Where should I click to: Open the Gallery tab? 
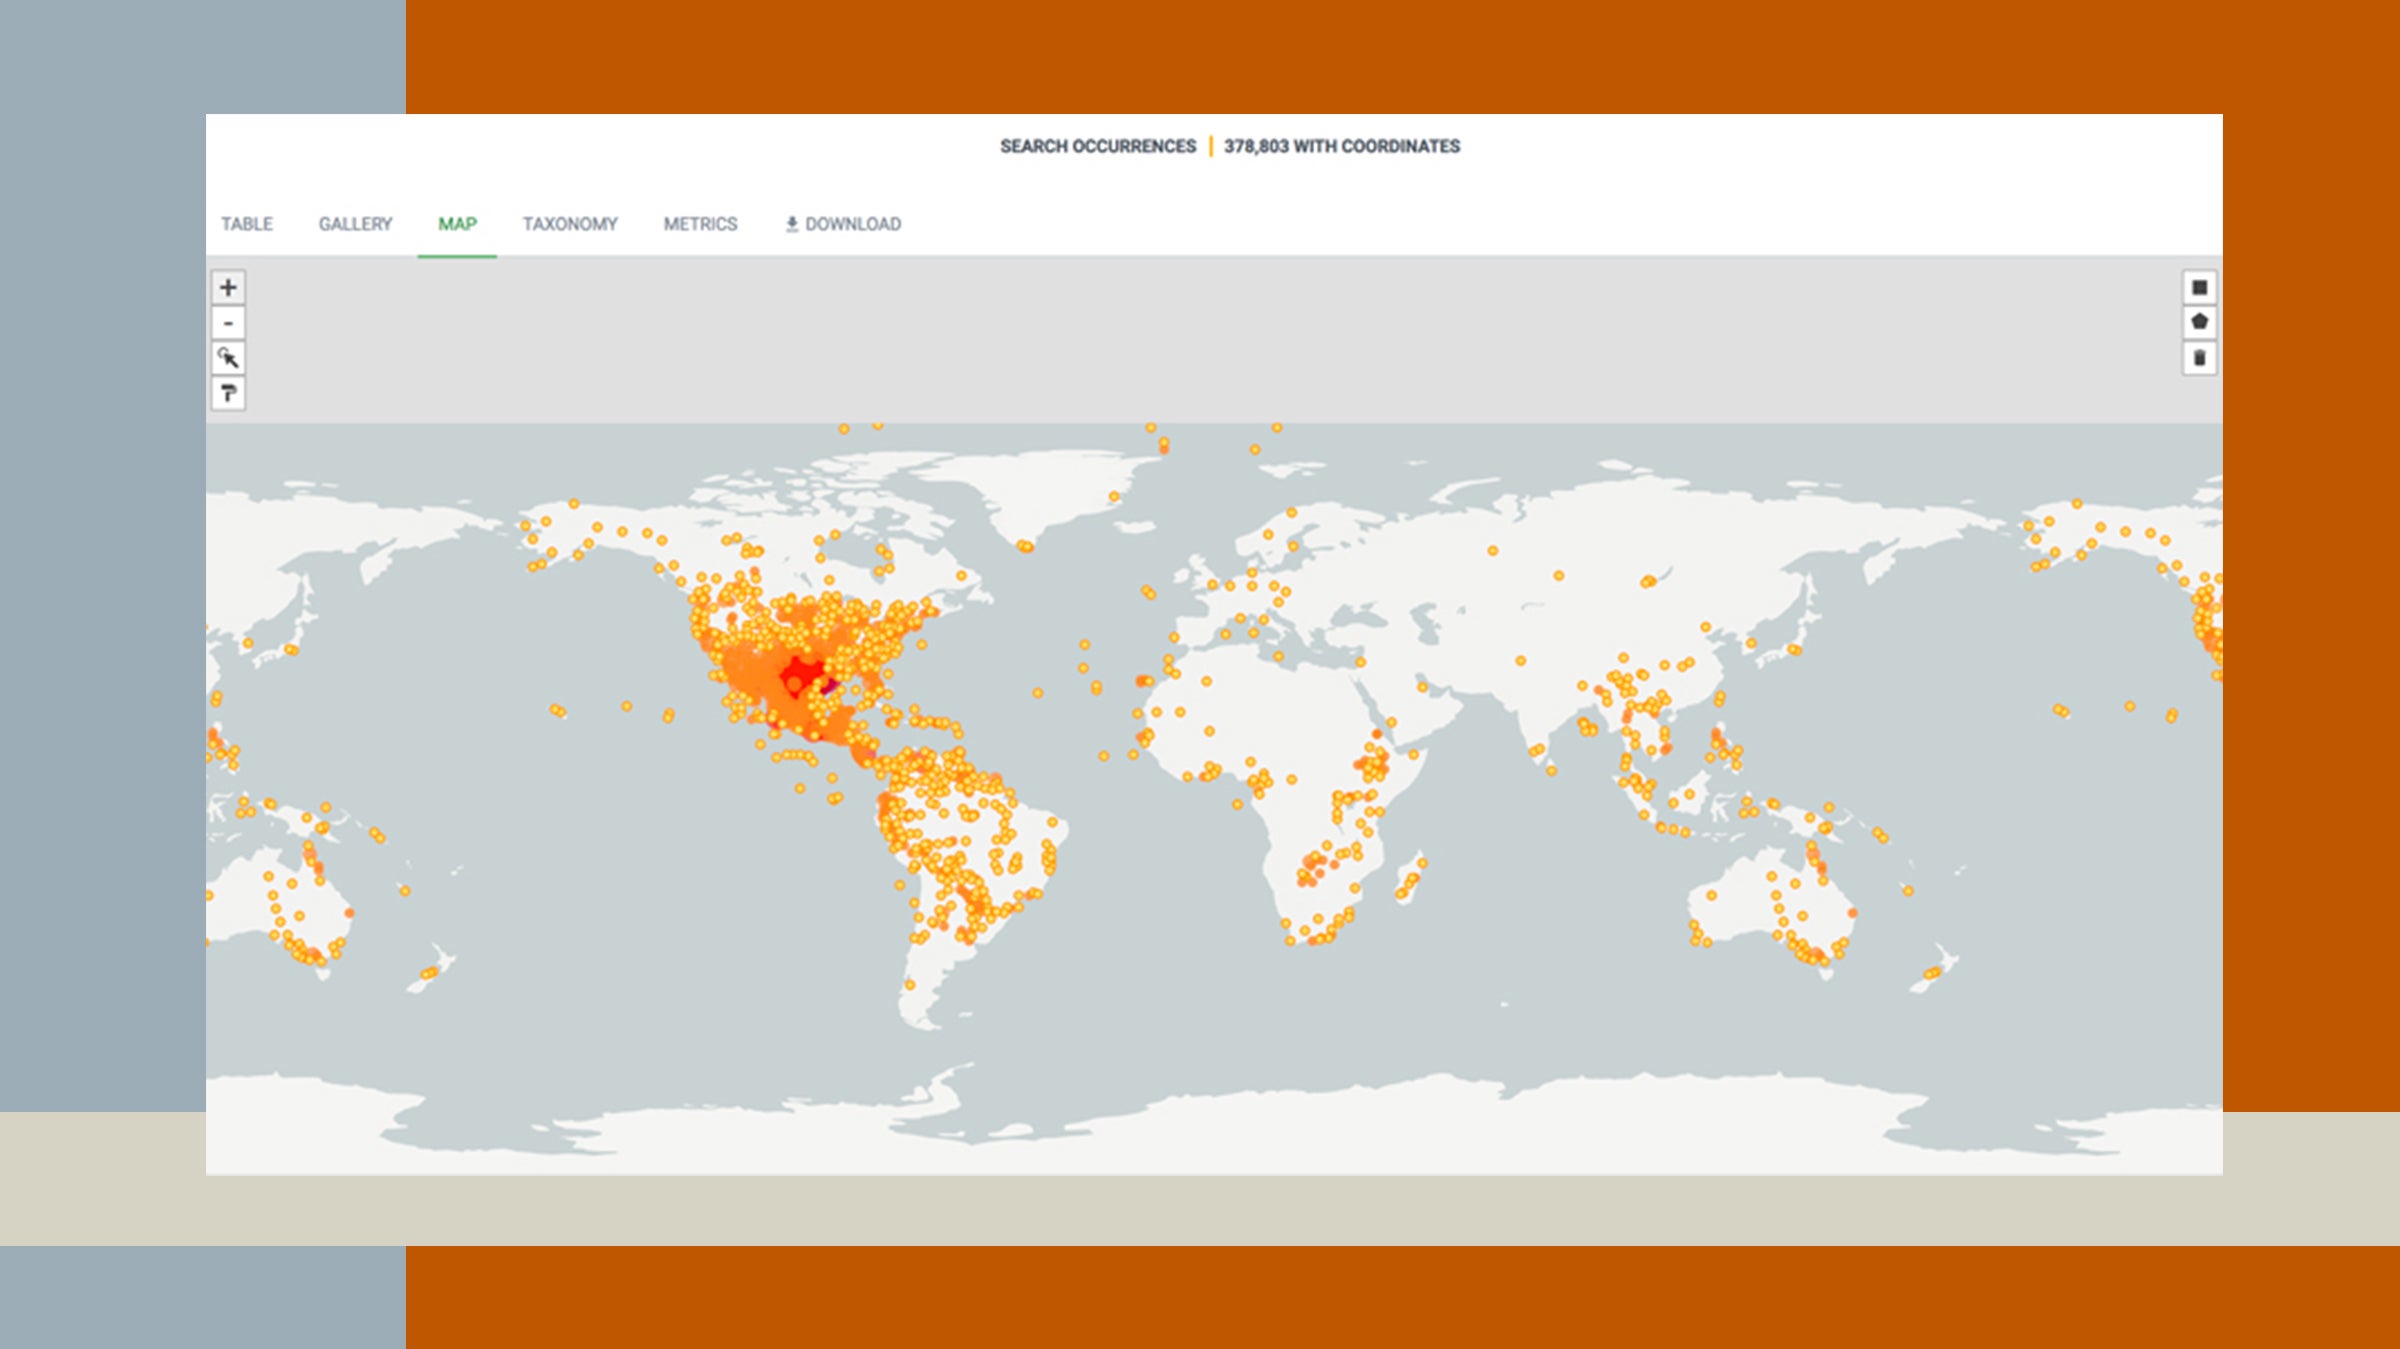coord(355,224)
